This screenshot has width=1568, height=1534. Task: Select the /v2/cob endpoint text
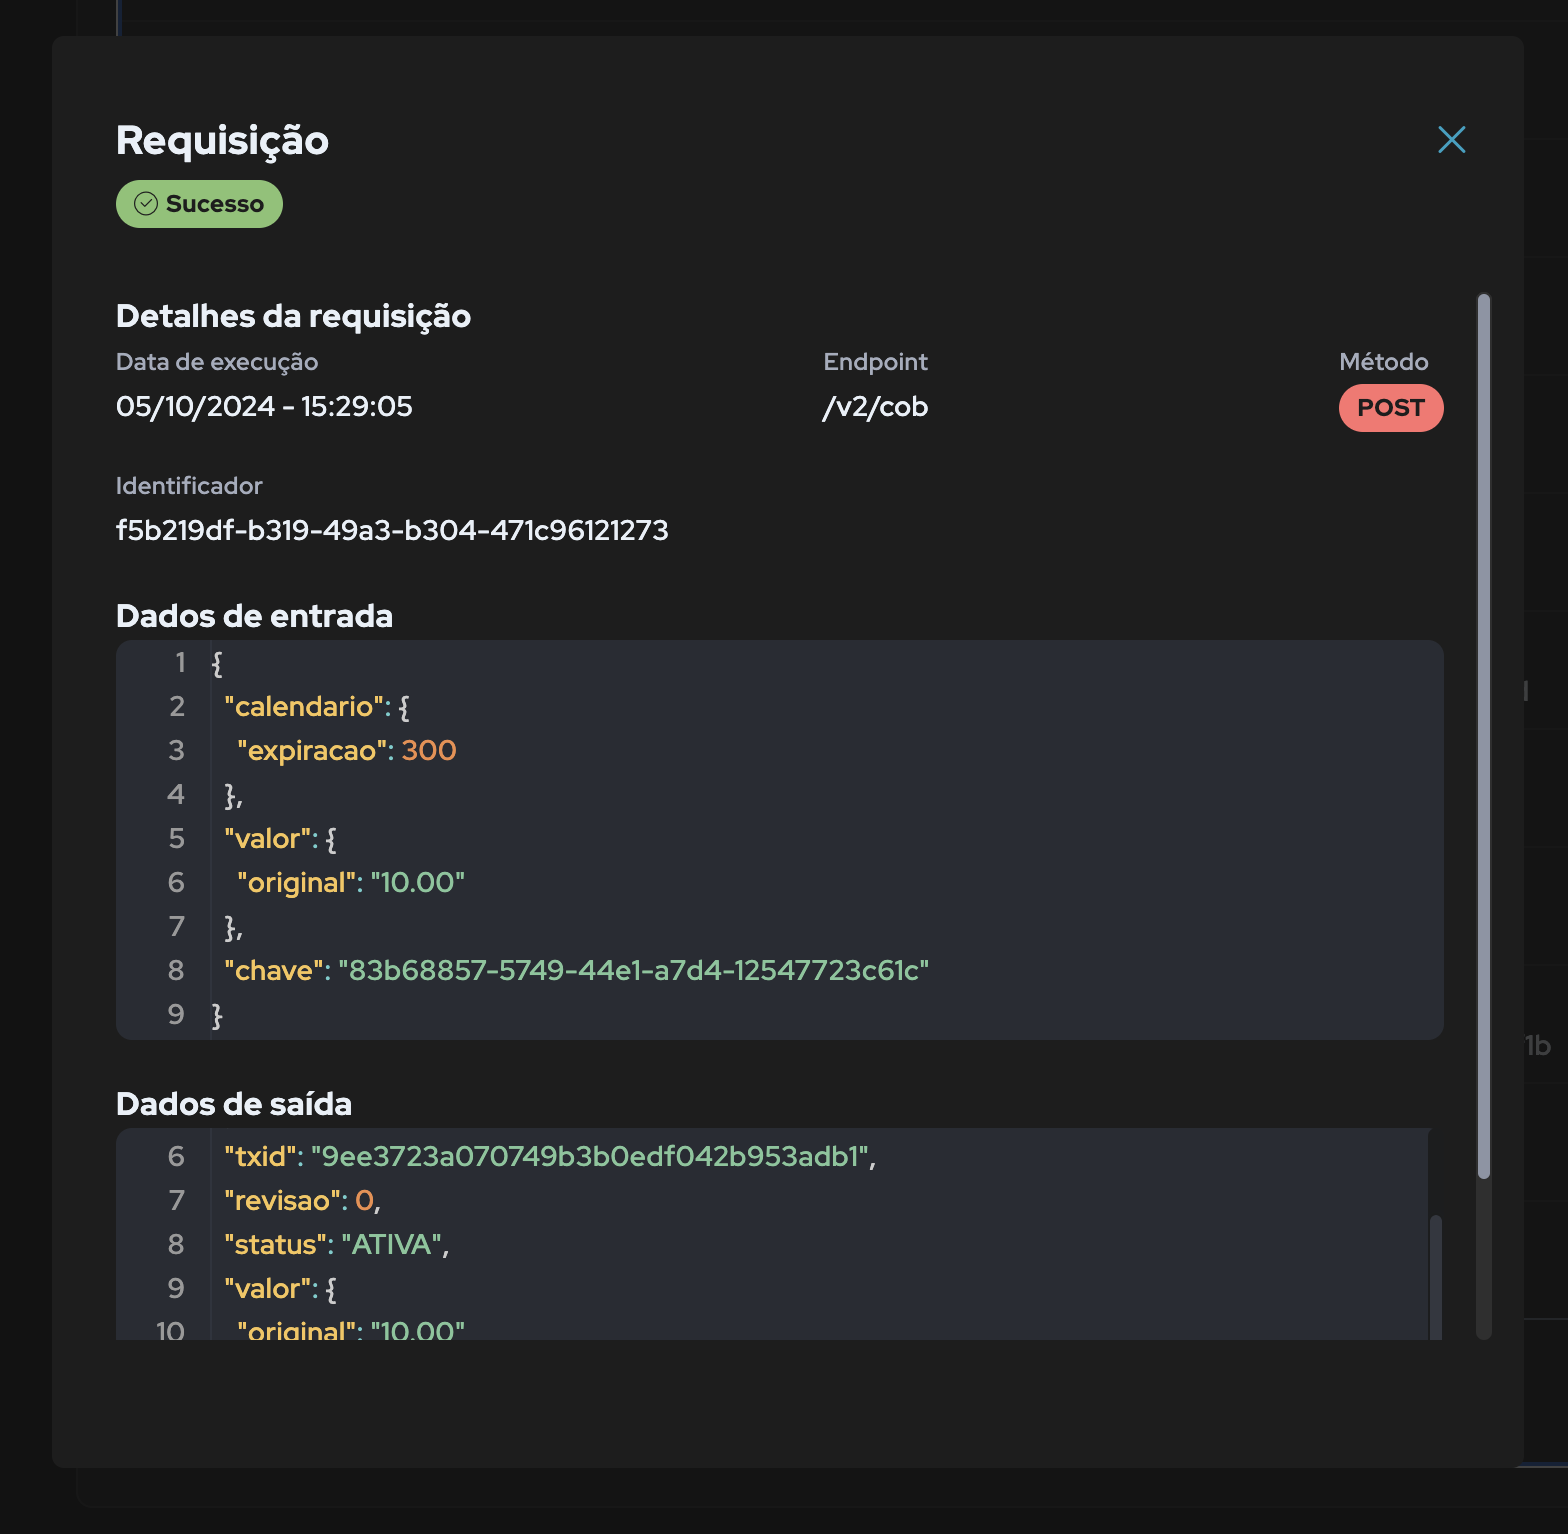(875, 407)
